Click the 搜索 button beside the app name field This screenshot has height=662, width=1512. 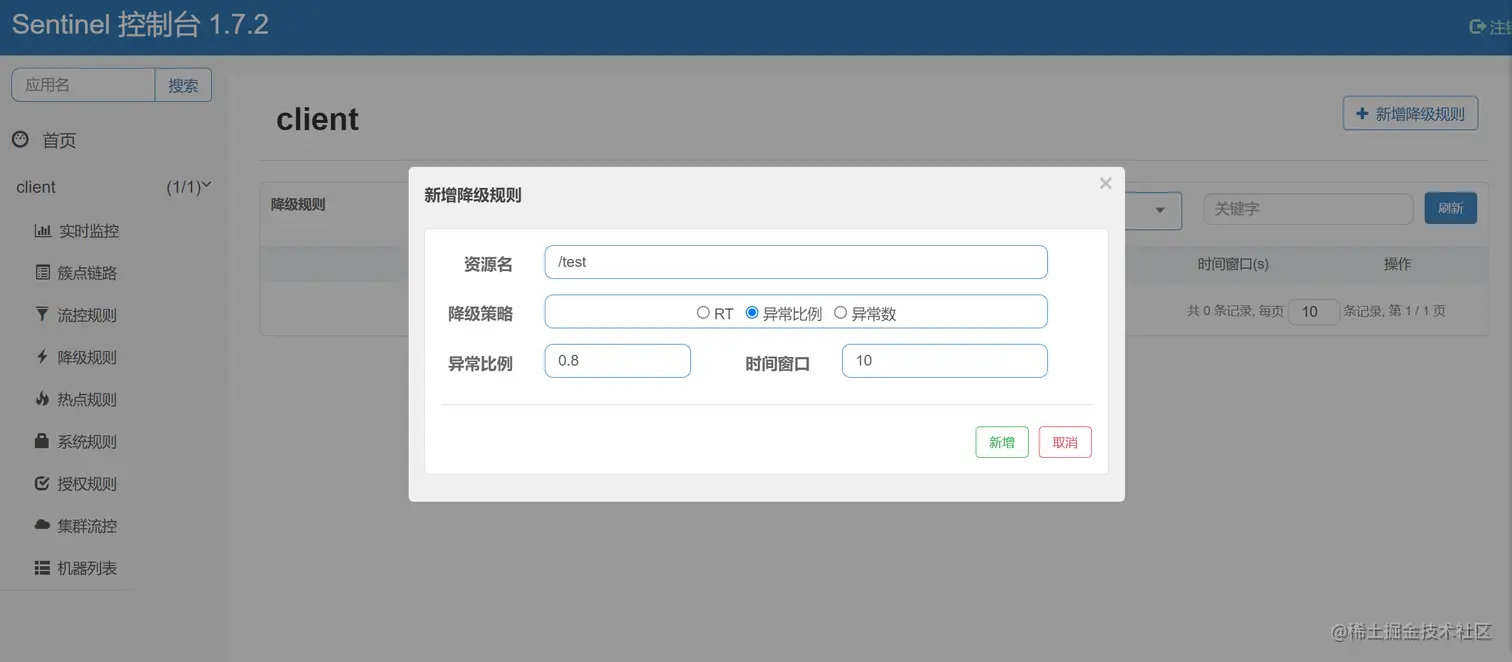(x=183, y=86)
